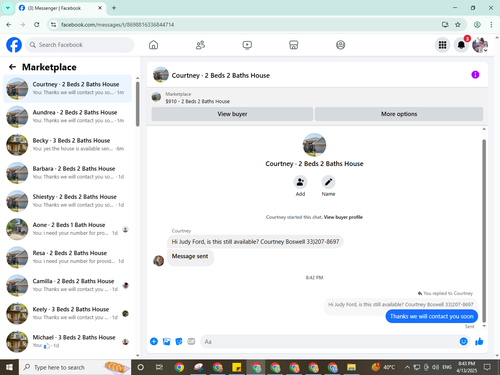Open the Michael - 3 Beds 2 Baths conversation
This screenshot has height=375, width=500.
coord(67,342)
